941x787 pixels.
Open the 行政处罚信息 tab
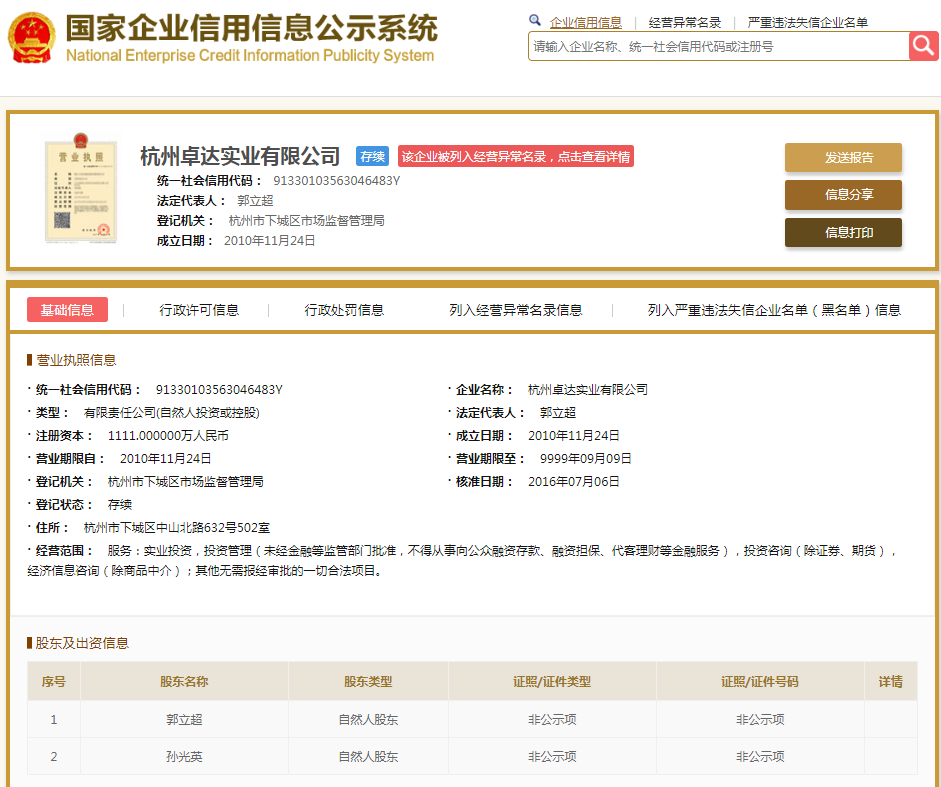(344, 310)
